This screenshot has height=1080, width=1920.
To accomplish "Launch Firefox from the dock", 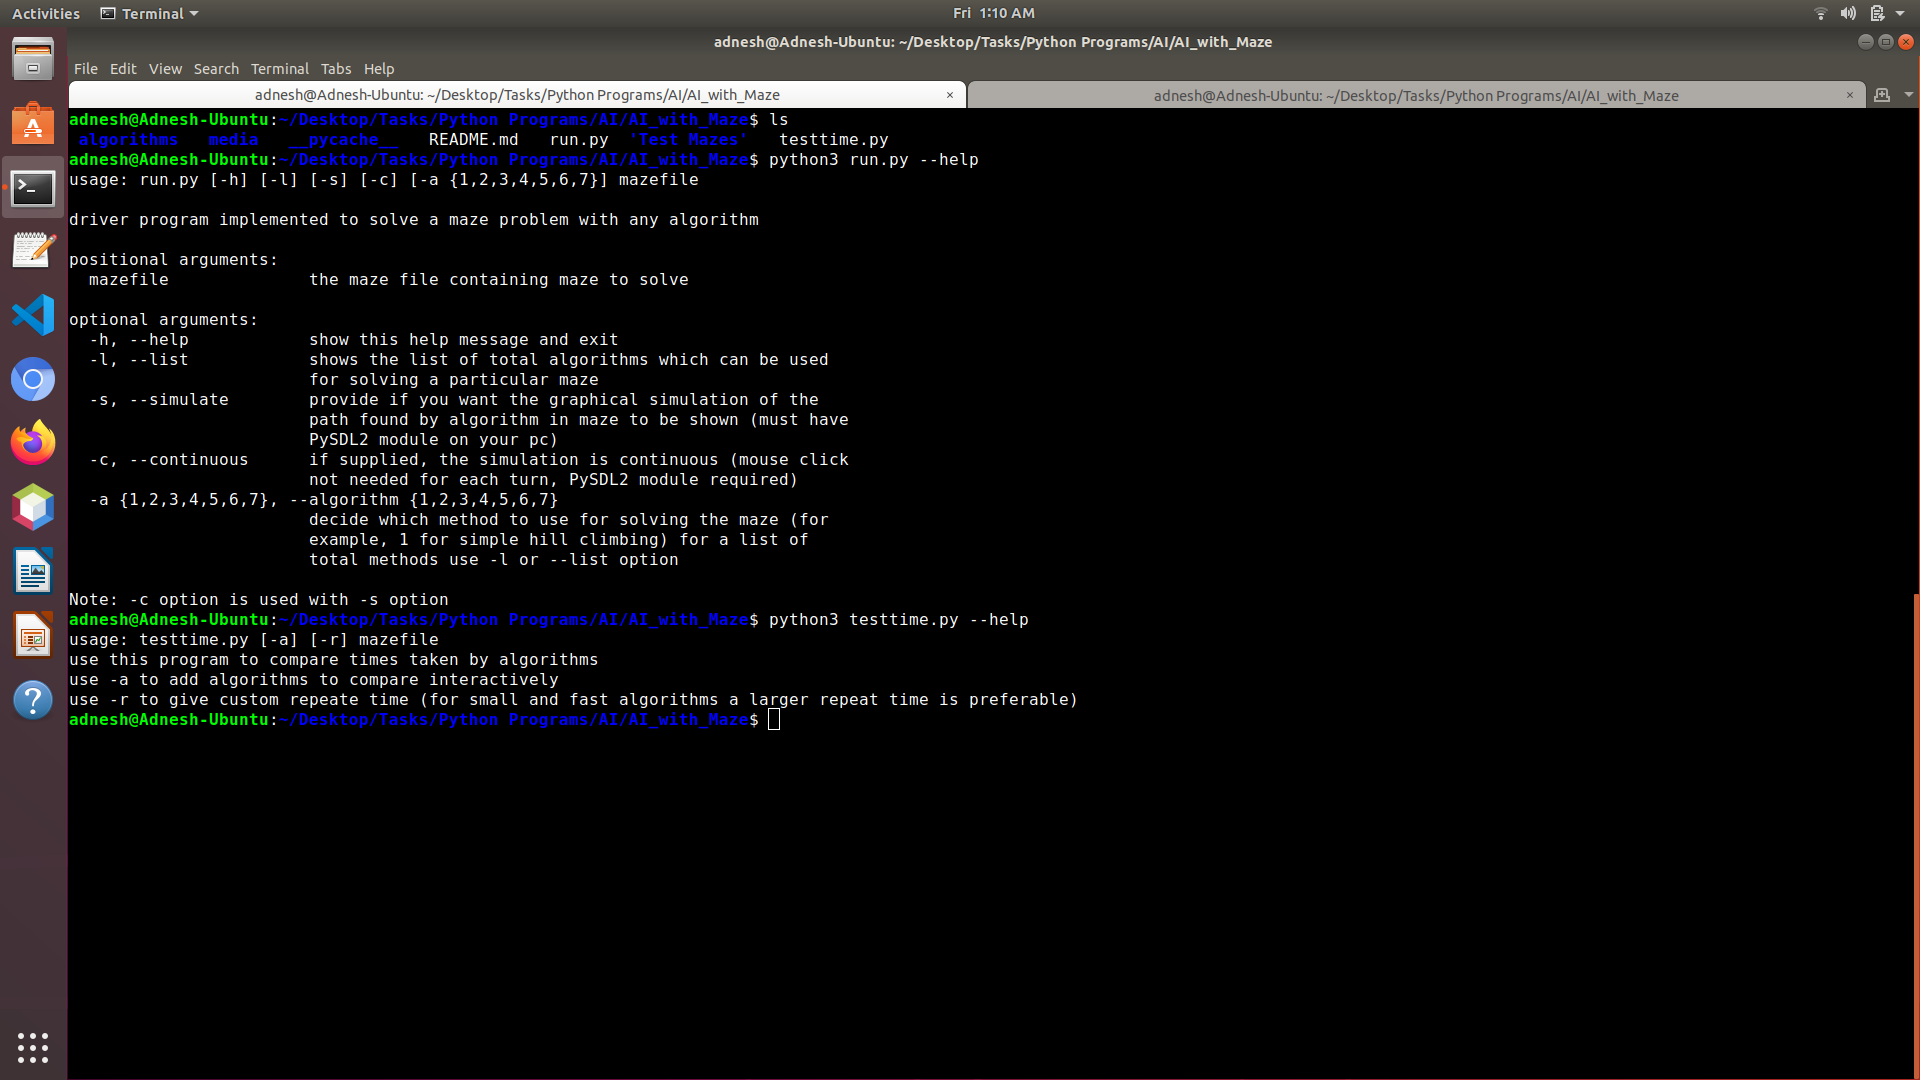I will [33, 443].
